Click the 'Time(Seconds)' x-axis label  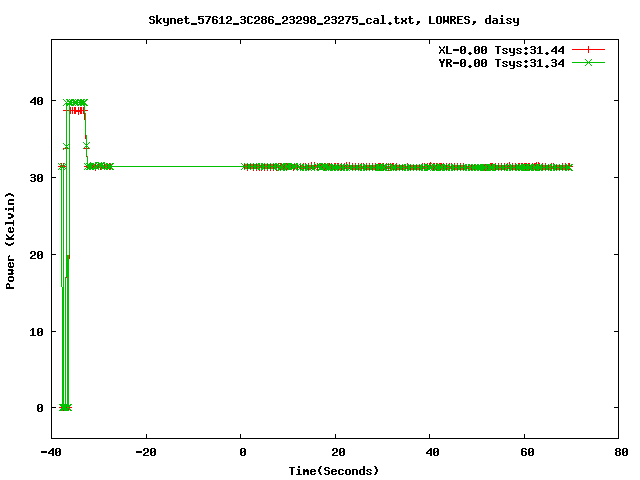tap(334, 471)
